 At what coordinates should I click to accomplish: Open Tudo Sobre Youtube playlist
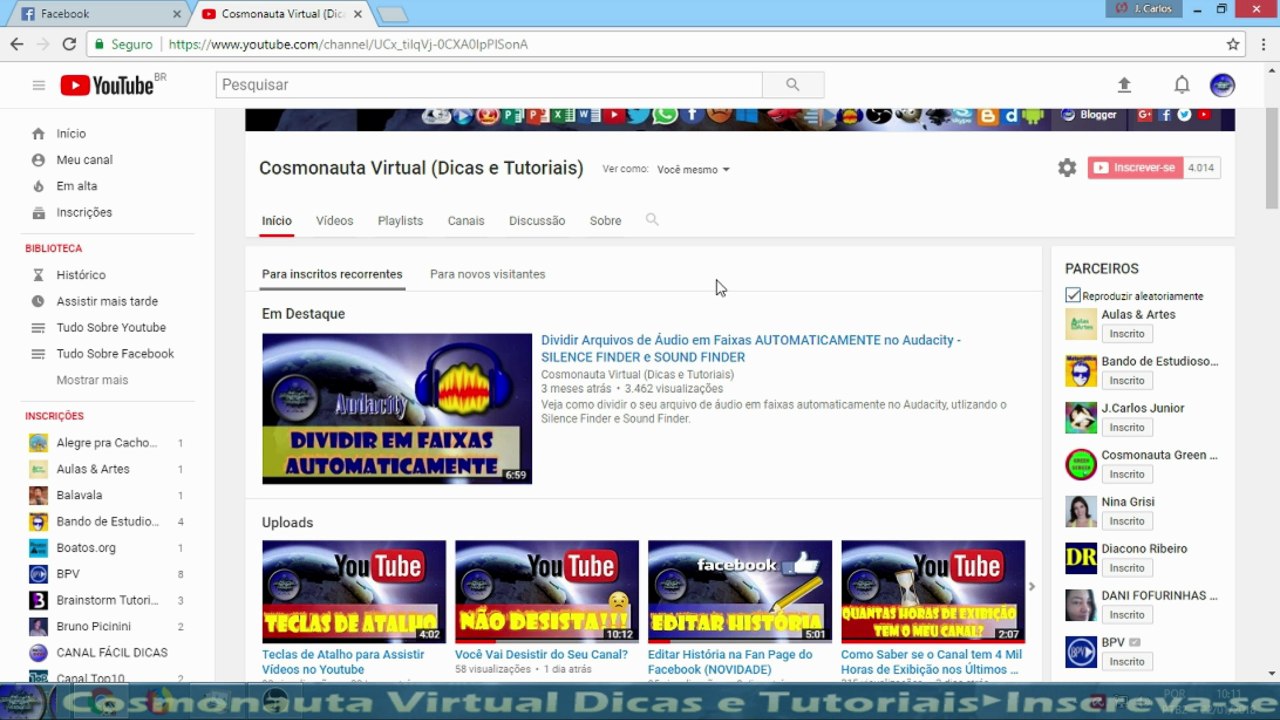point(110,327)
